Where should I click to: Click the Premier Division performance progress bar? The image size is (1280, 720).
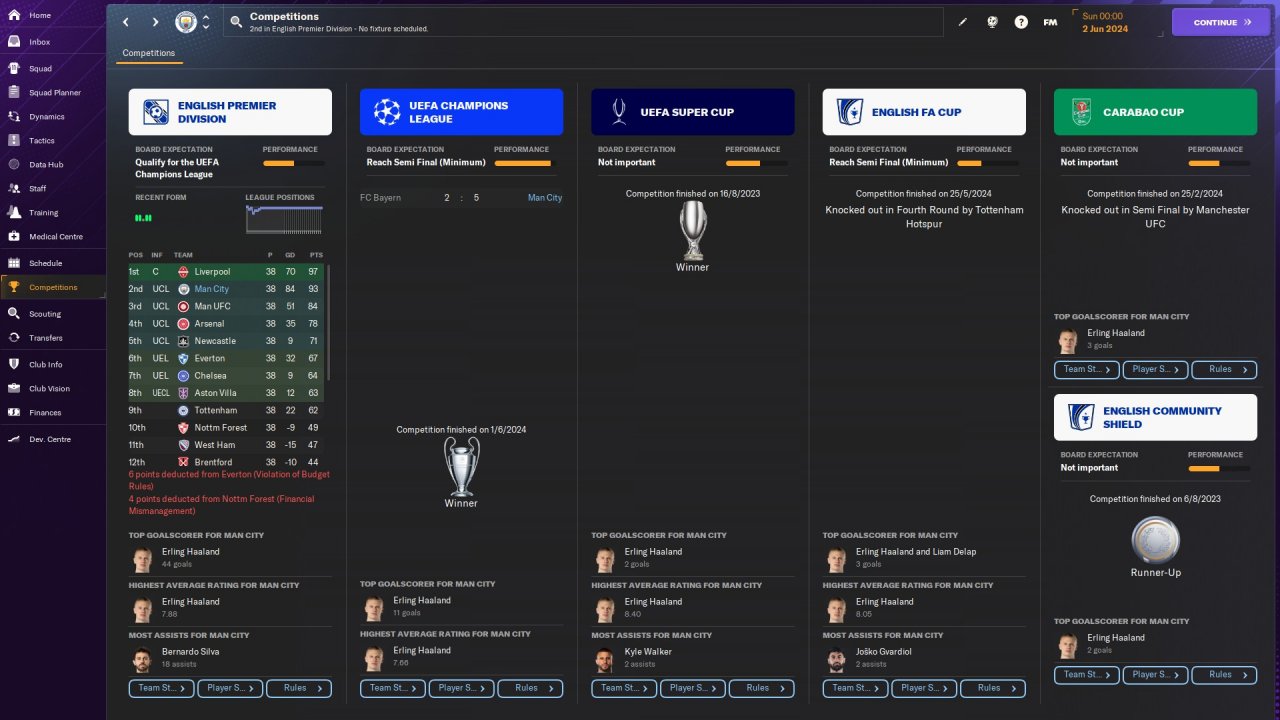click(x=291, y=163)
